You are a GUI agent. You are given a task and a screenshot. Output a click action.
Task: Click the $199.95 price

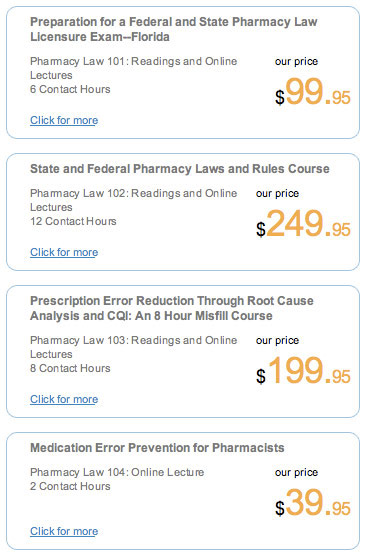[303, 372]
